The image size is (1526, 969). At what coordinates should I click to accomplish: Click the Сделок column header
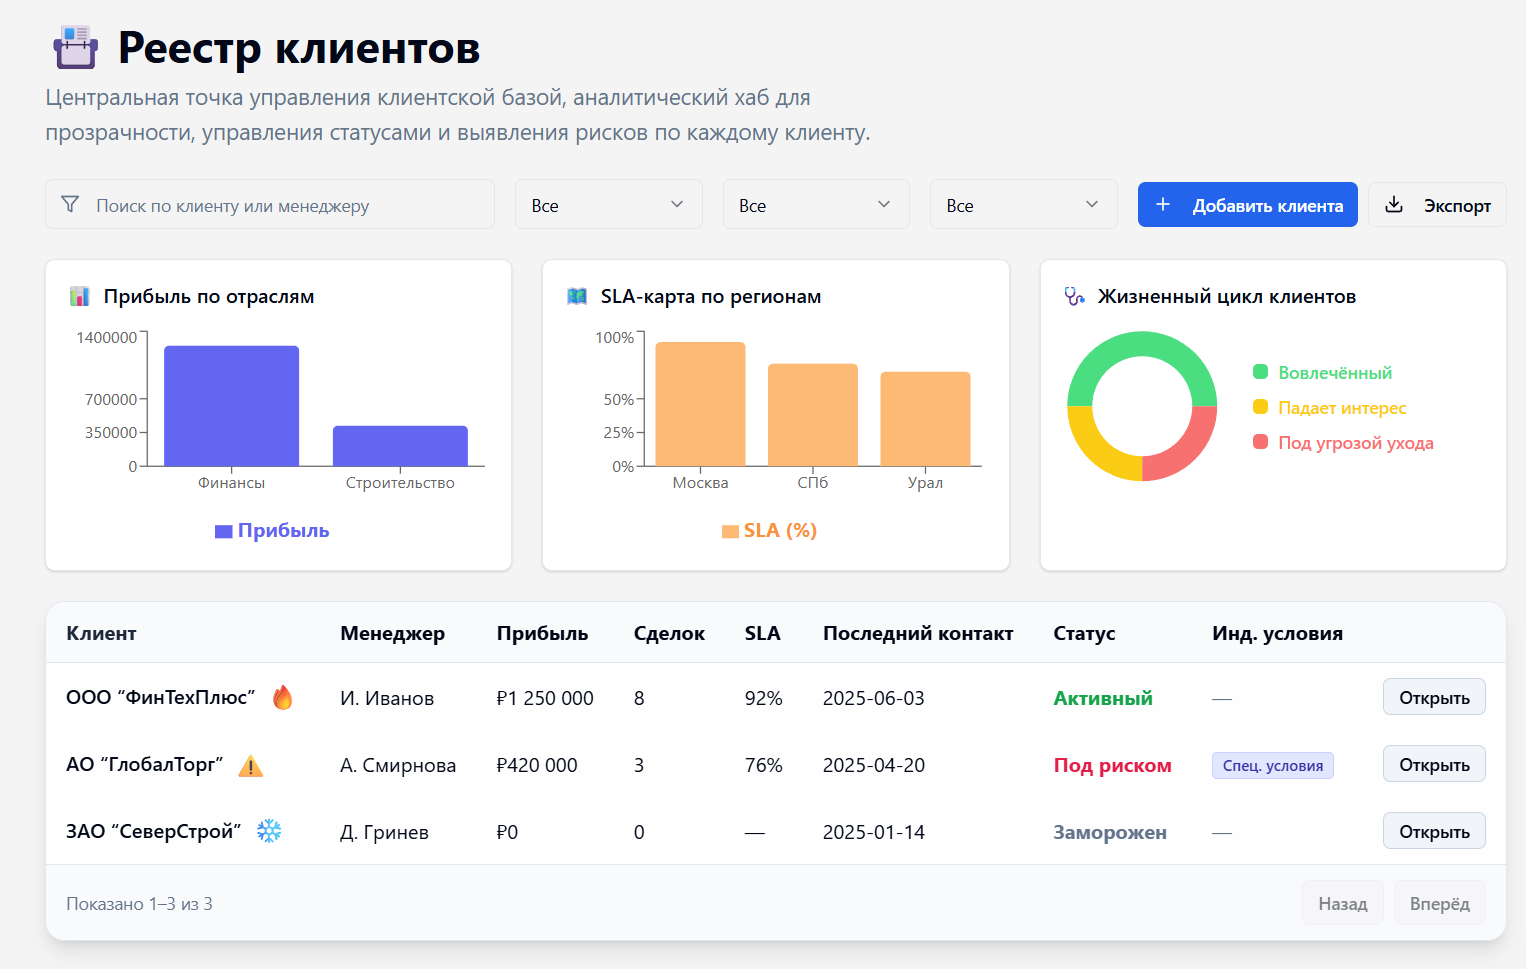pyautogui.click(x=669, y=633)
